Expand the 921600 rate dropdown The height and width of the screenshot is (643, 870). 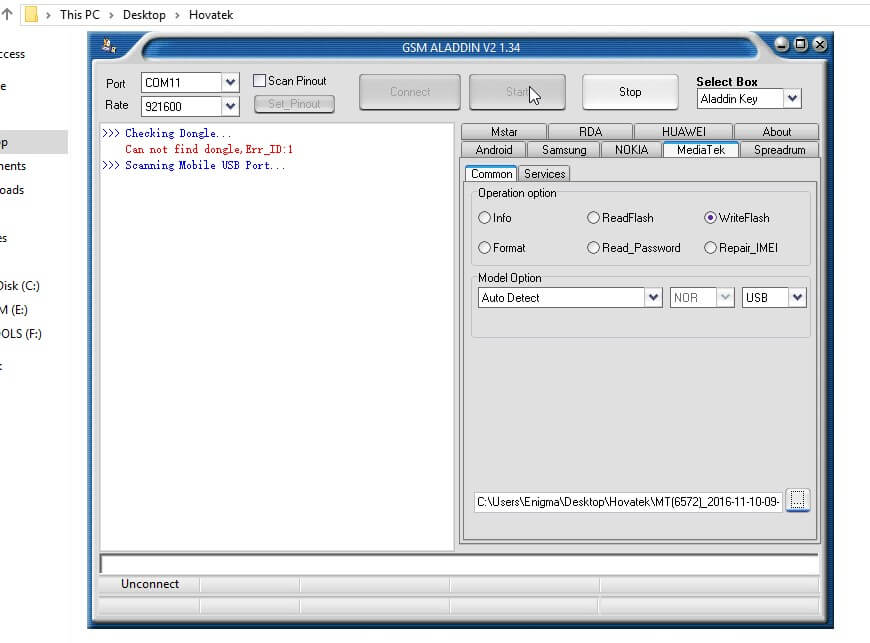click(x=231, y=106)
